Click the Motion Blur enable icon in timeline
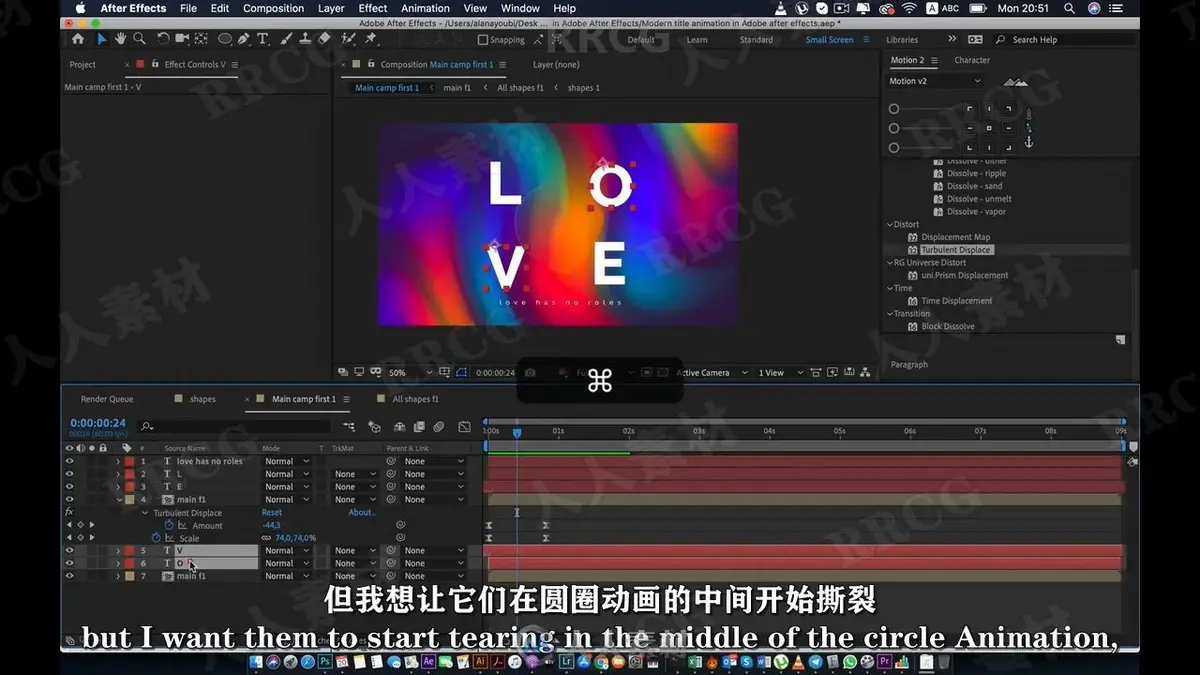 click(x=438, y=427)
